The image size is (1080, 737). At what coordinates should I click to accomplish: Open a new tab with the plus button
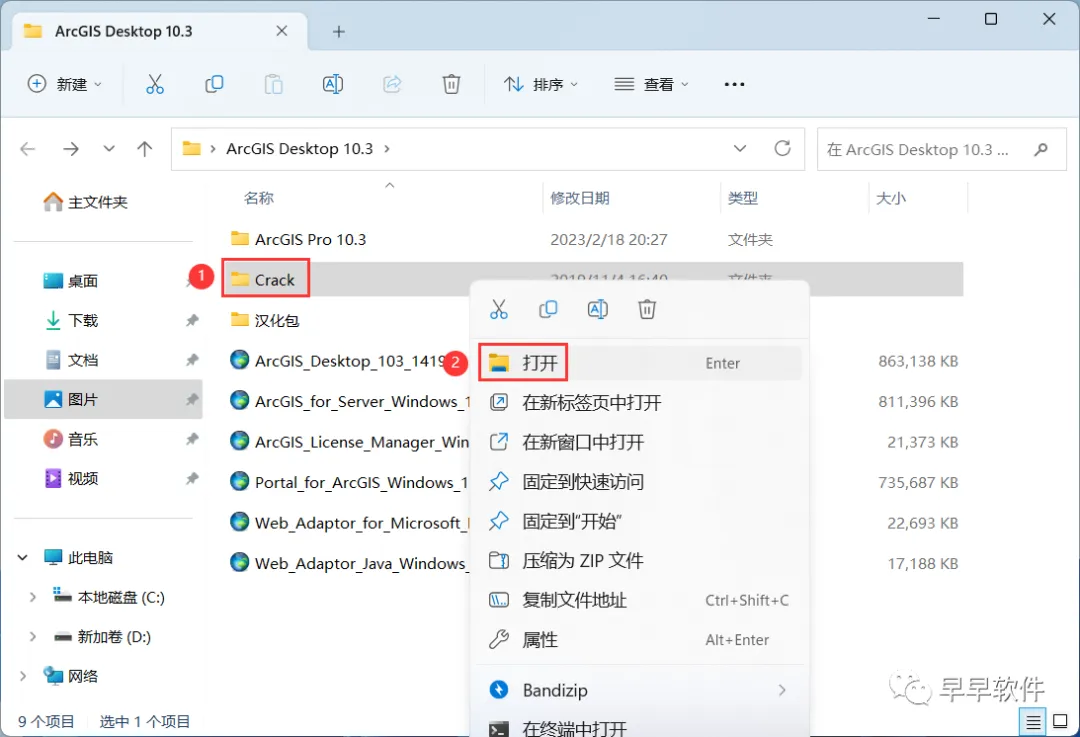click(x=338, y=32)
